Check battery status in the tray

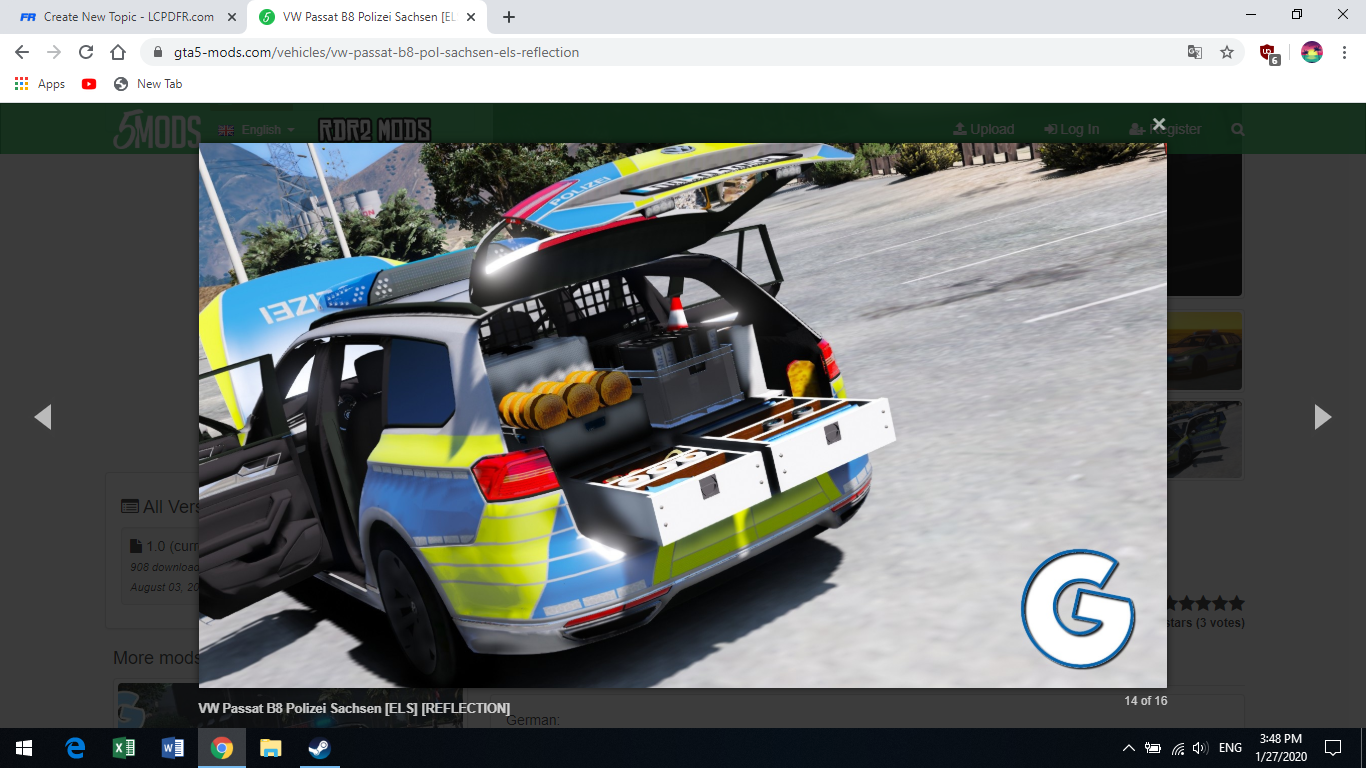point(1153,748)
